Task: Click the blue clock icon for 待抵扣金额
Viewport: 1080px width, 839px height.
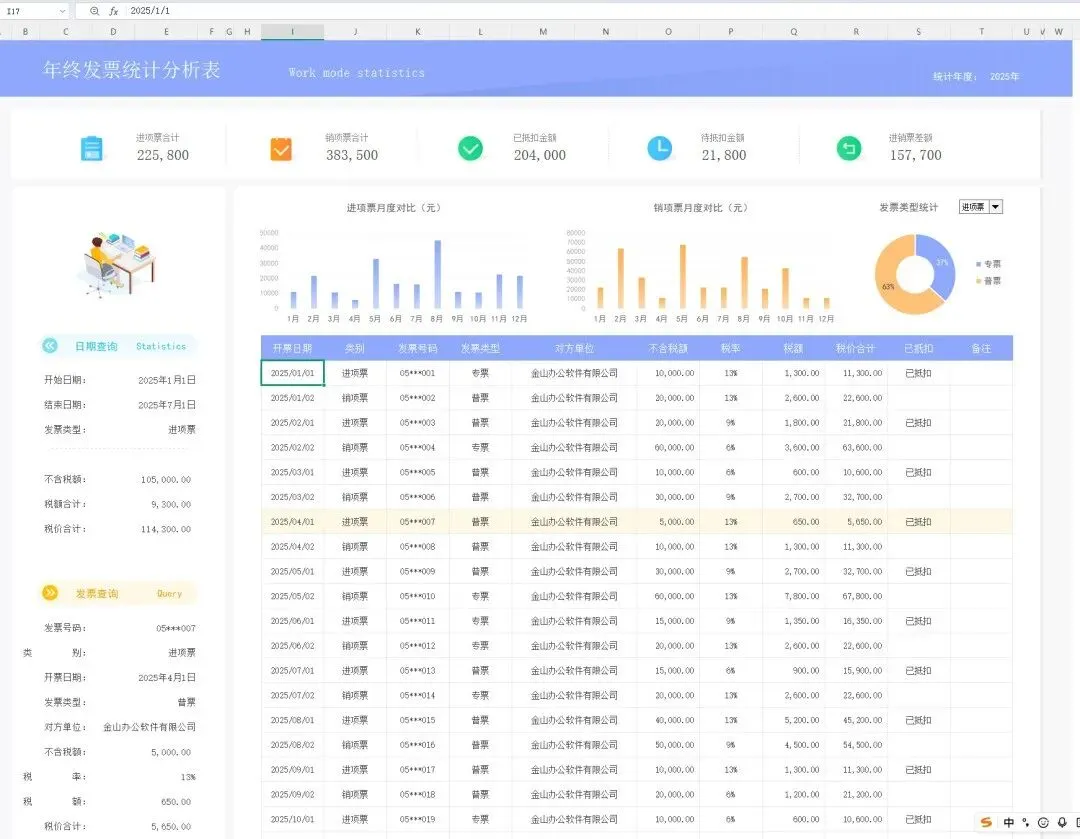Action: click(x=660, y=148)
